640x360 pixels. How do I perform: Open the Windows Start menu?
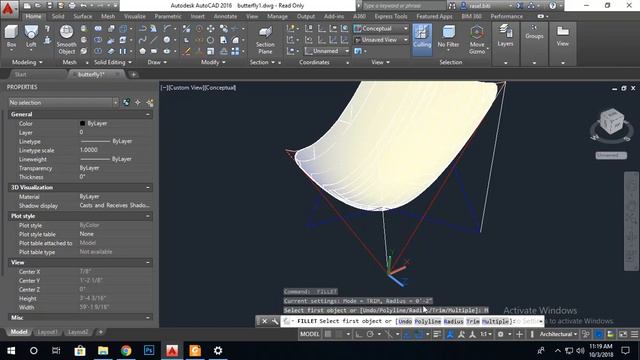(11, 350)
